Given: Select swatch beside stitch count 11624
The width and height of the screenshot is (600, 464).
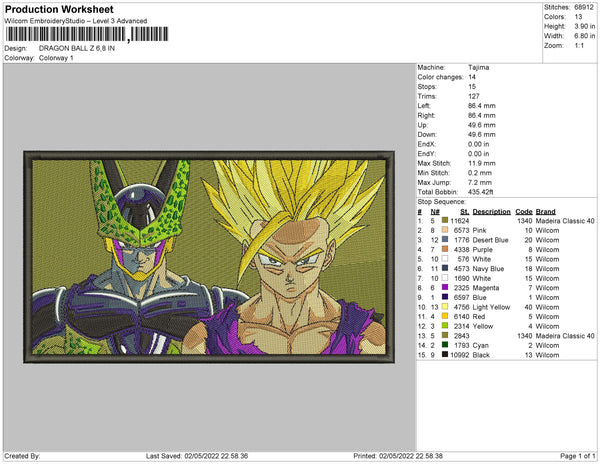Looking at the screenshot, I should [445, 220].
